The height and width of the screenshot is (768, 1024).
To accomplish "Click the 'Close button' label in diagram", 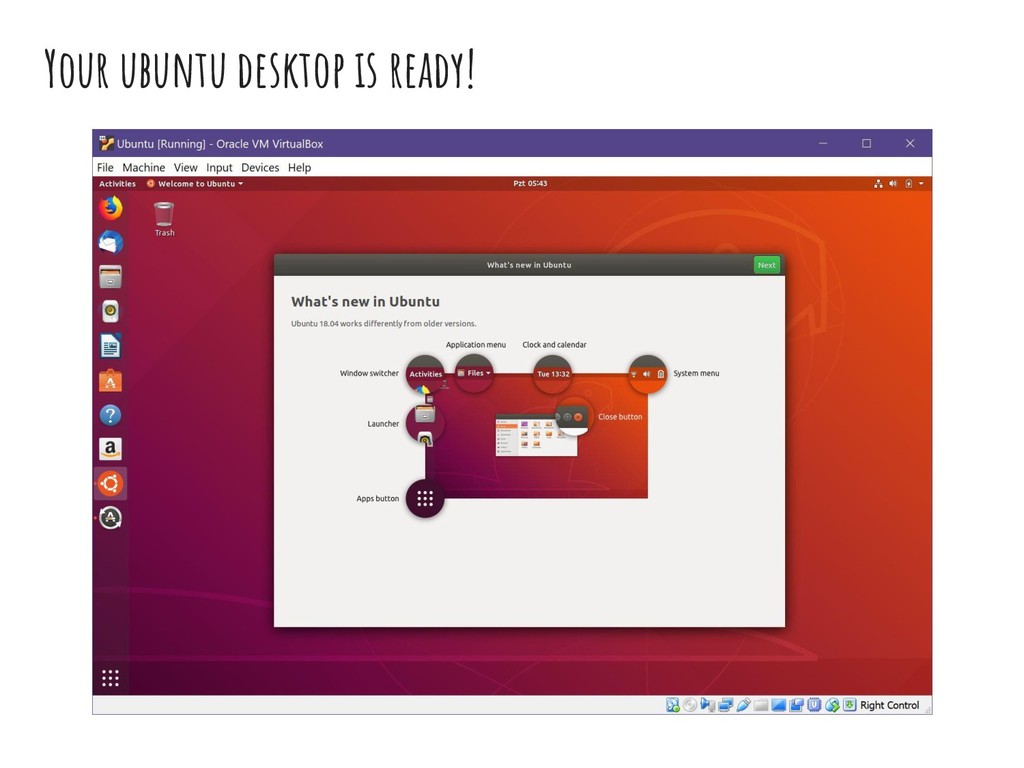I will (620, 417).
